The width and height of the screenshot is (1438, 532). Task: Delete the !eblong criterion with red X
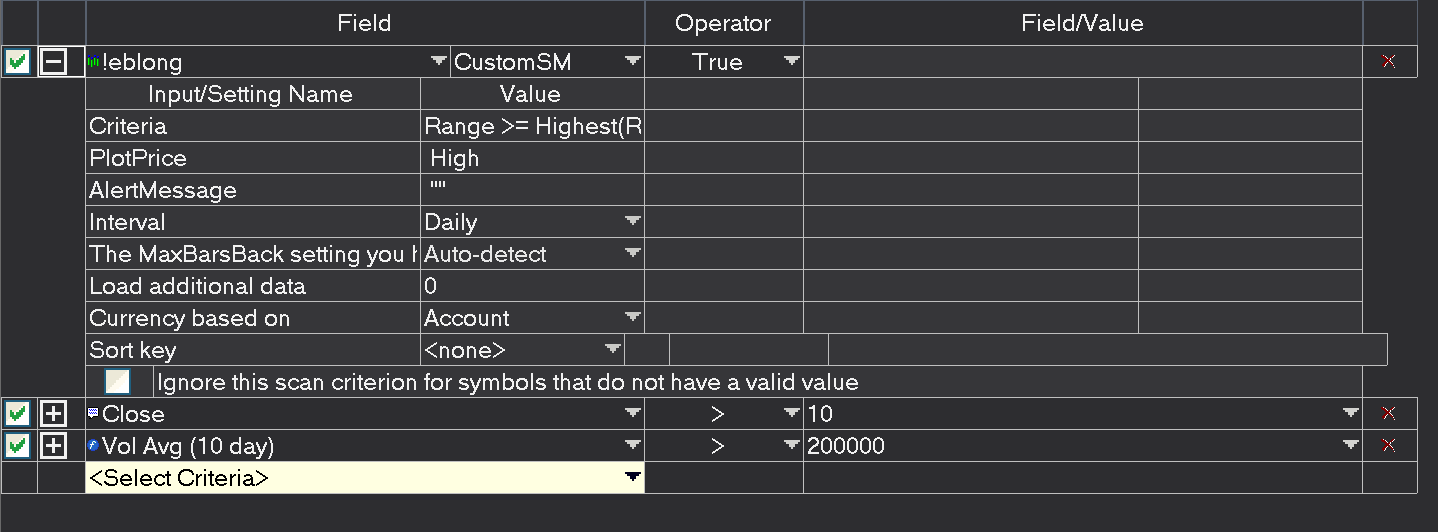(x=1388, y=62)
